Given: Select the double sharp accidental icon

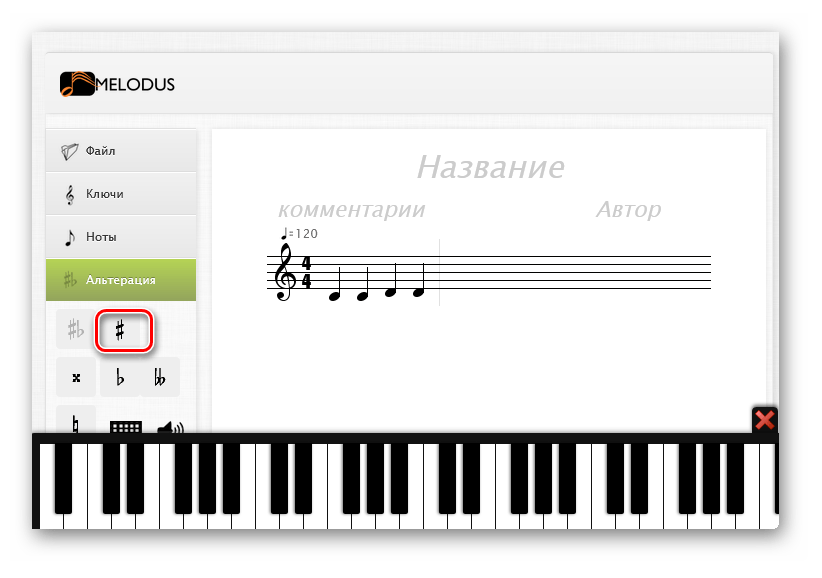Looking at the screenshot, I should coord(77,377).
